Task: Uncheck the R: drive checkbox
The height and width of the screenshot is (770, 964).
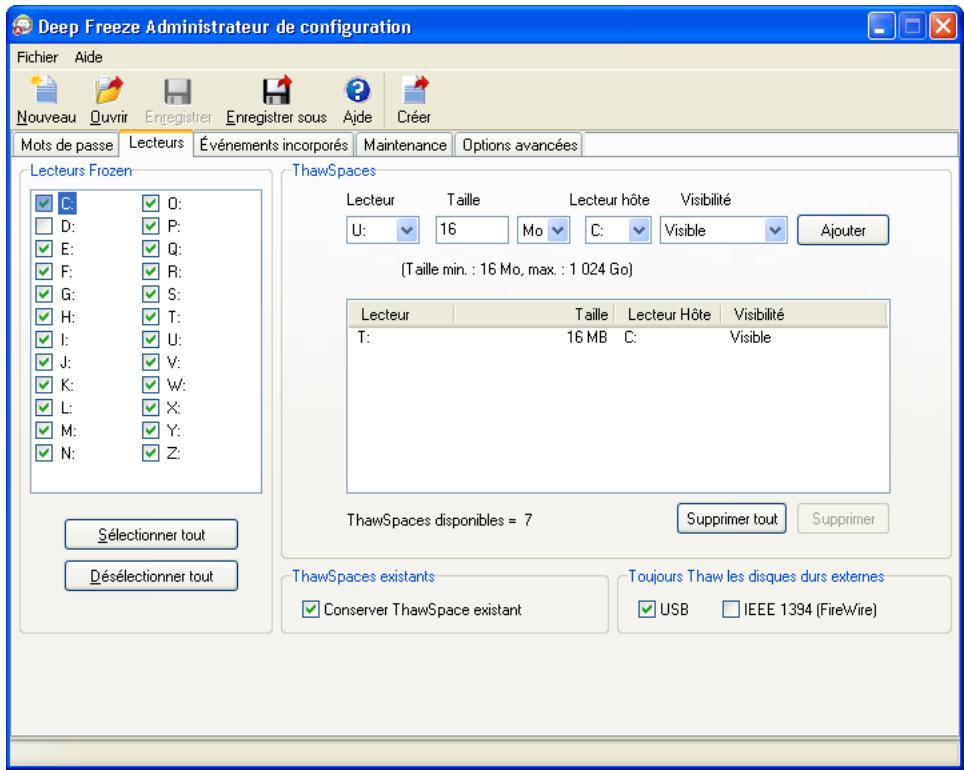Action: (151, 271)
